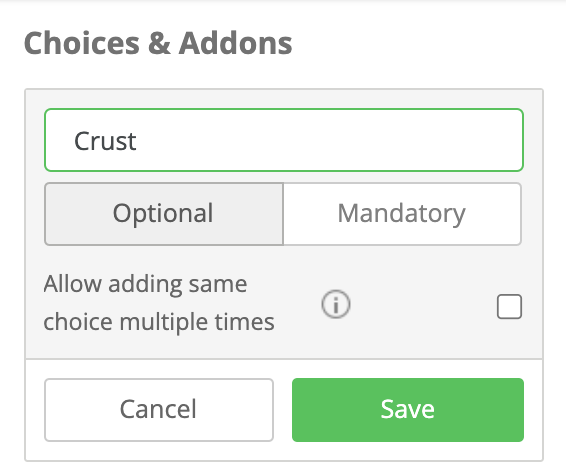The image size is (566, 476).
Task: Switch the group to Mandatory
Action: 402,214
